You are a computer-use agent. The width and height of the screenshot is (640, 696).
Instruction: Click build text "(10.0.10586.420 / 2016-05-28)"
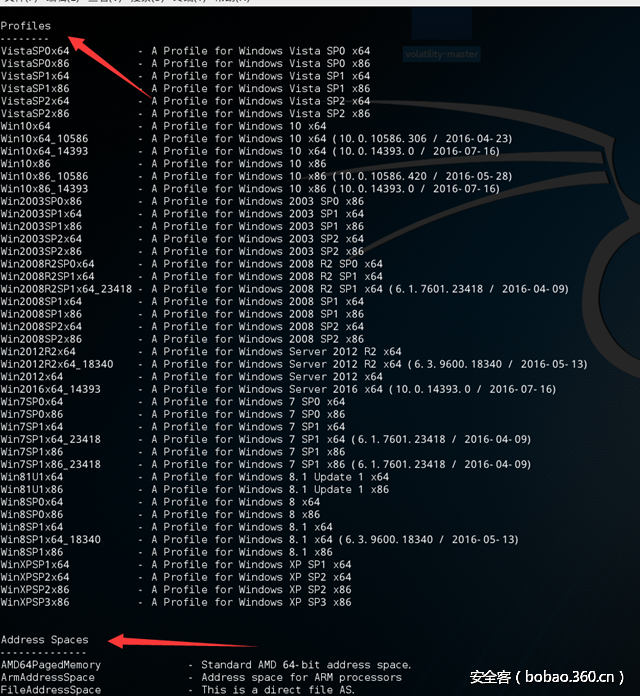pyautogui.click(x=423, y=176)
